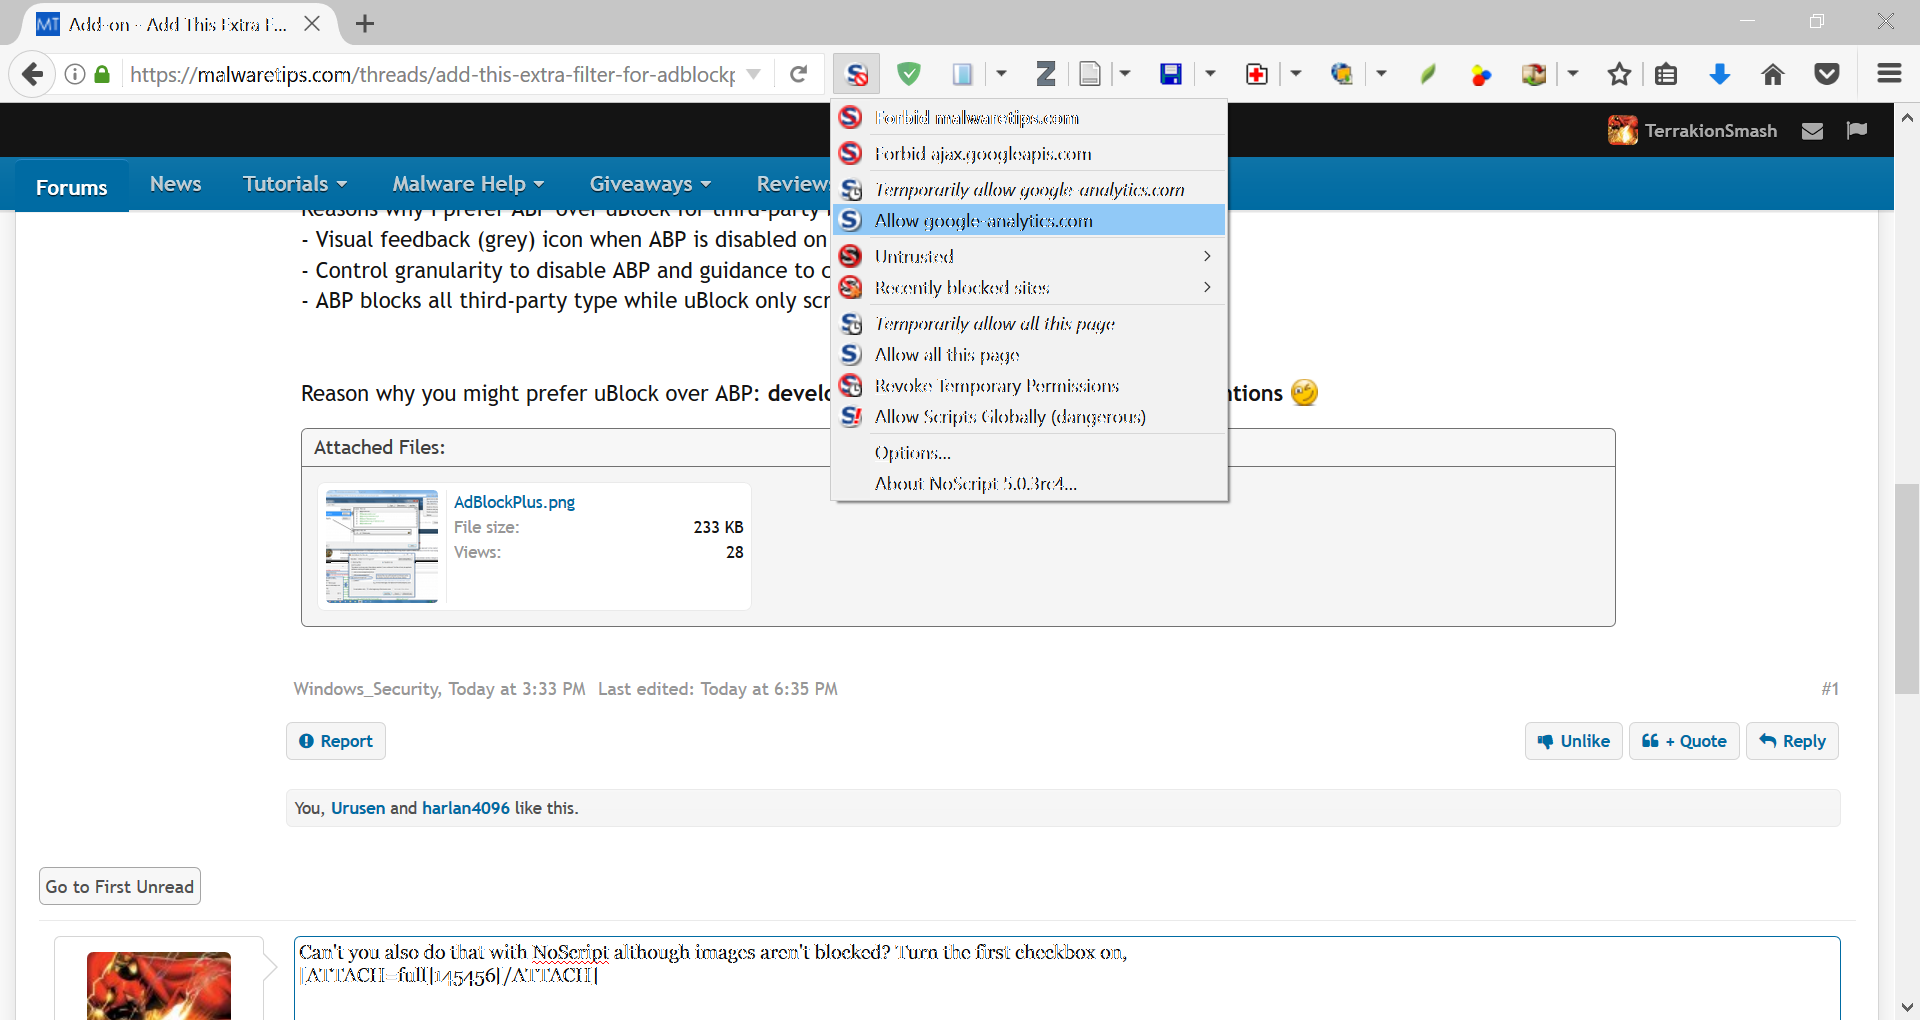Viewport: 1920px width, 1020px height.
Task: Click the TerrakionSmash user avatar
Action: [x=1622, y=130]
